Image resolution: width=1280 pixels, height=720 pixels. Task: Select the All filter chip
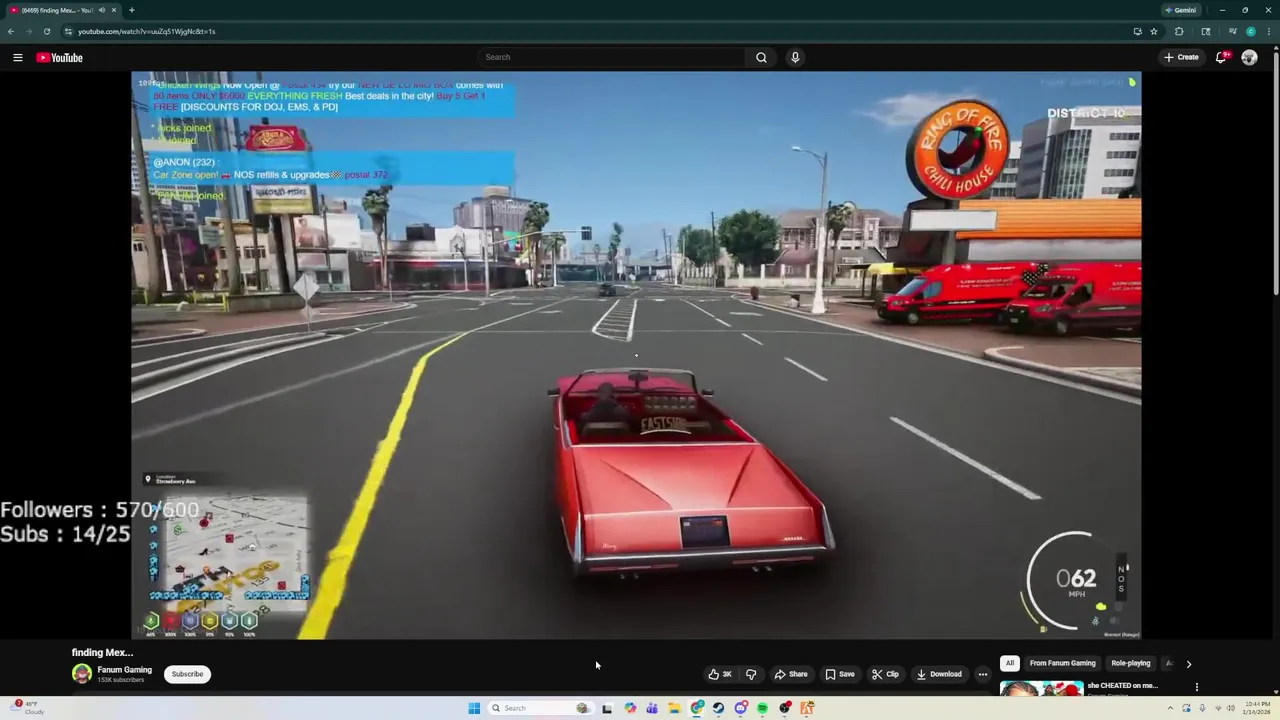pyautogui.click(x=1010, y=663)
